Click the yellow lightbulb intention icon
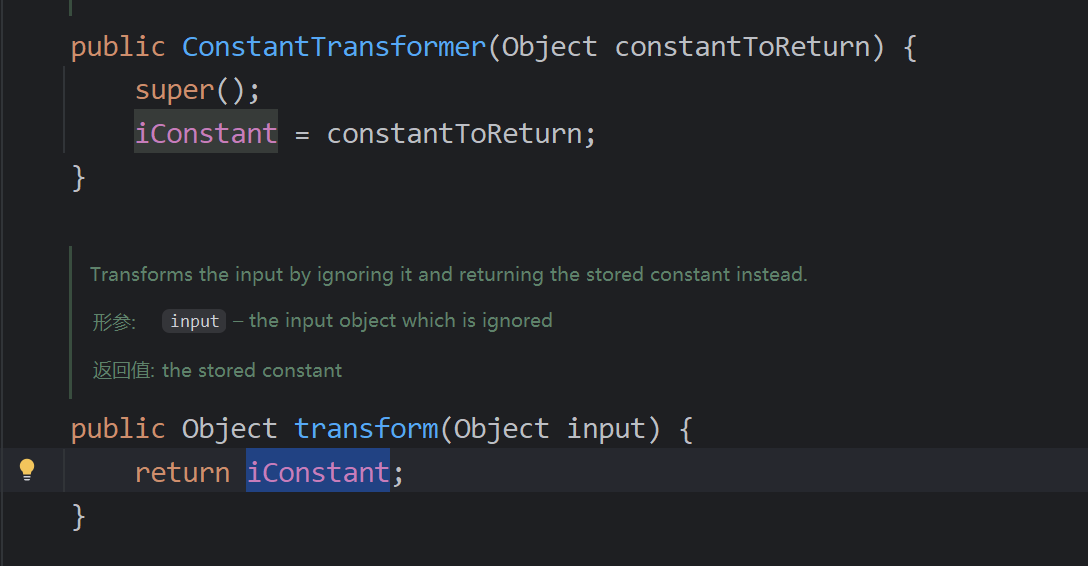The image size is (1088, 566). pos(27,470)
